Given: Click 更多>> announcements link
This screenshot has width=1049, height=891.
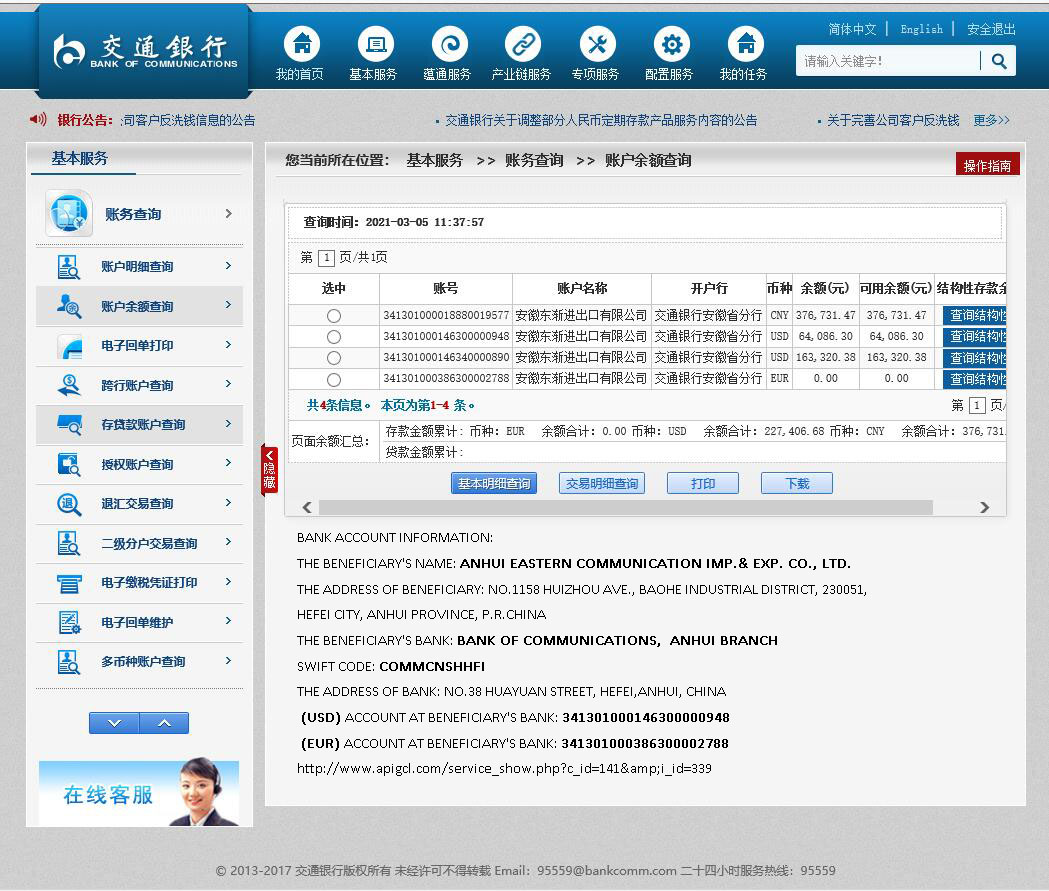Looking at the screenshot, I should click(991, 120).
